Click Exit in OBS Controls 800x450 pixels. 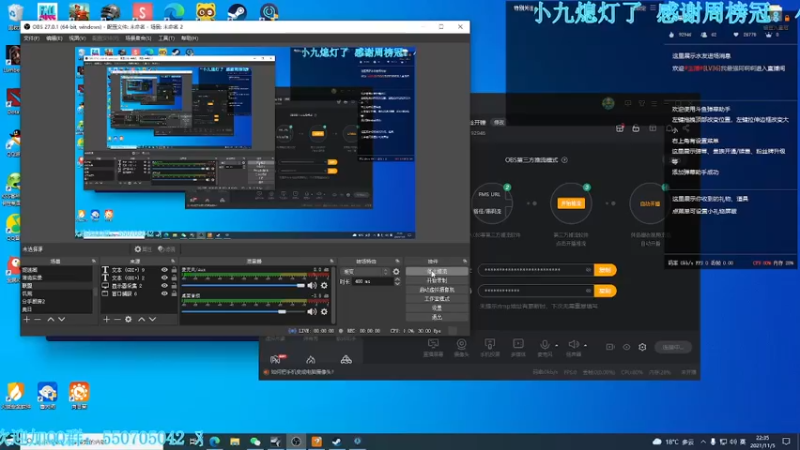tap(437, 317)
